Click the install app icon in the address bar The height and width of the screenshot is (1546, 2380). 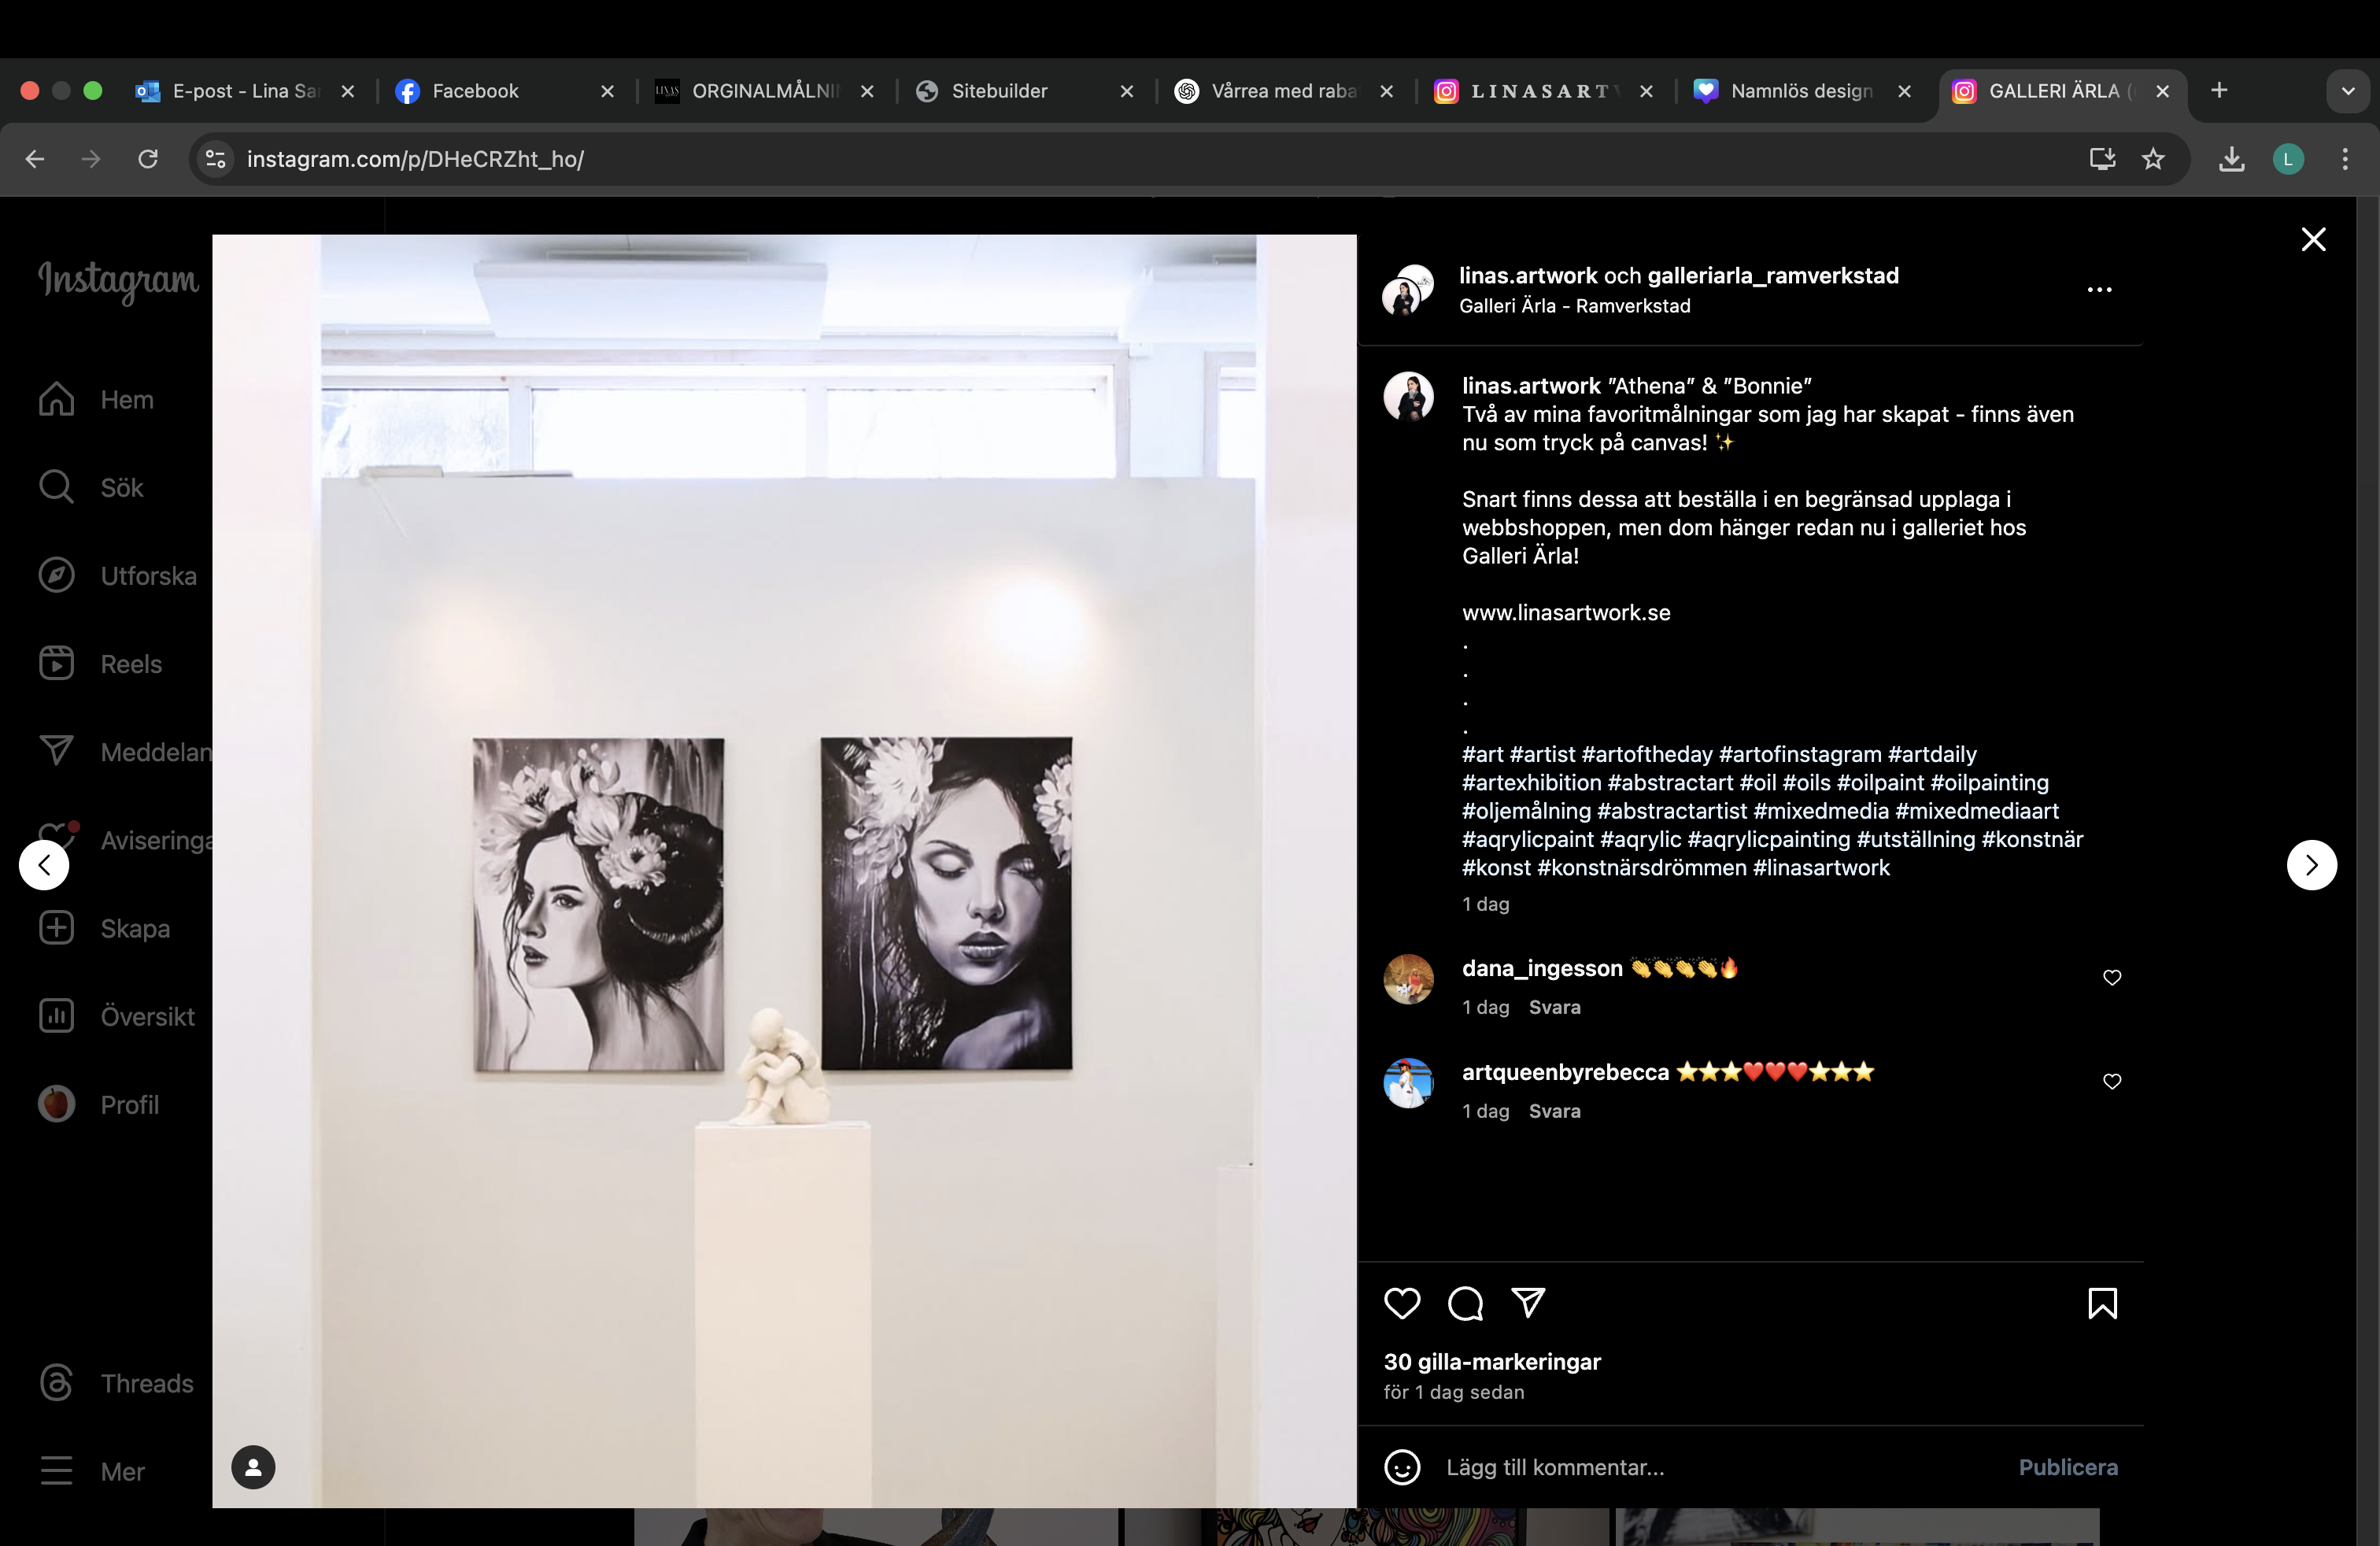2101,159
